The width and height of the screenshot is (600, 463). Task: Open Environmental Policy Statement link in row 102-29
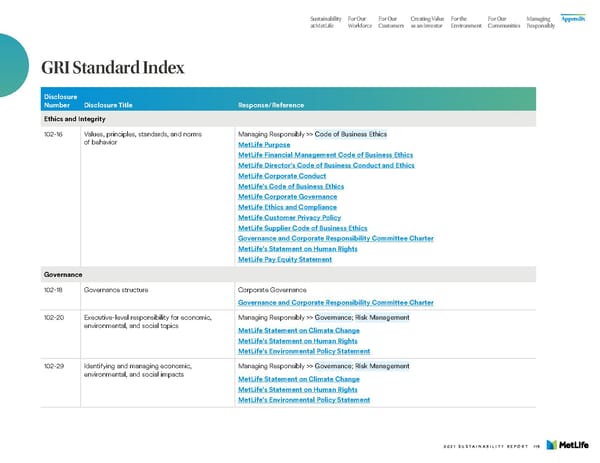coord(303,400)
